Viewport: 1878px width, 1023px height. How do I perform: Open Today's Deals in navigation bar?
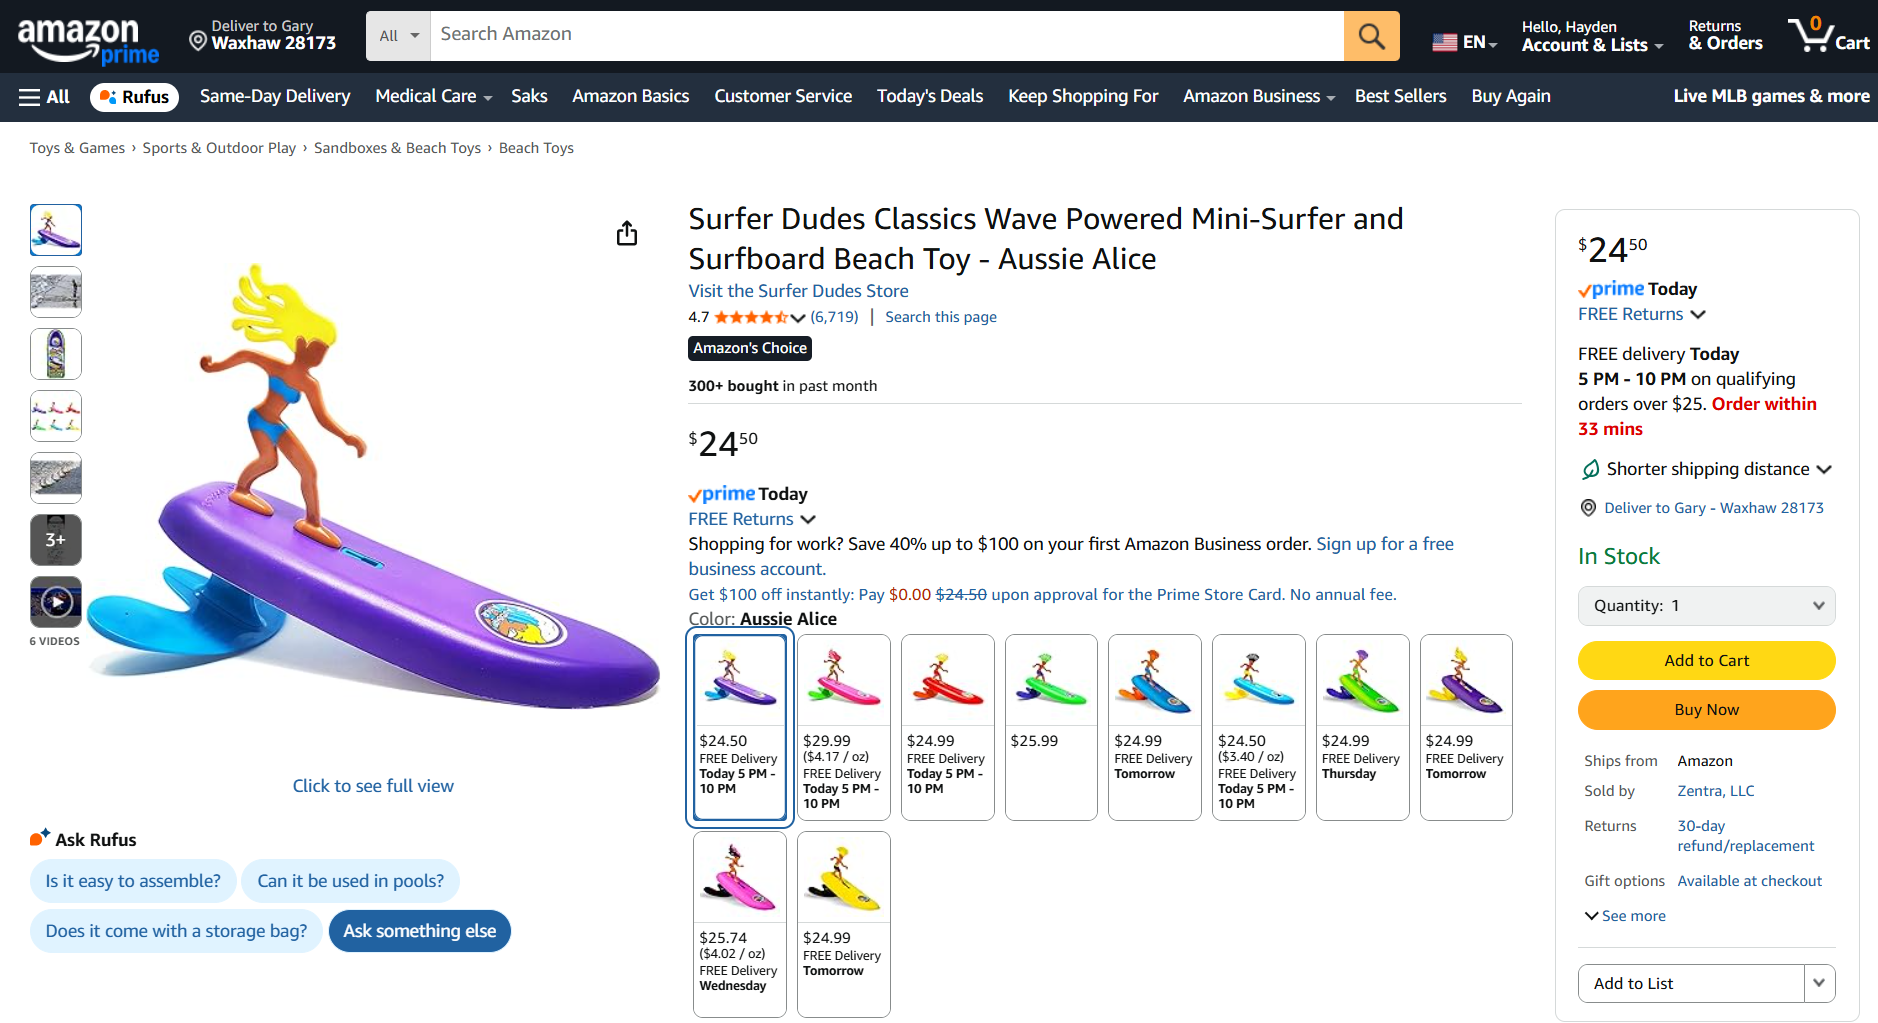[929, 97]
